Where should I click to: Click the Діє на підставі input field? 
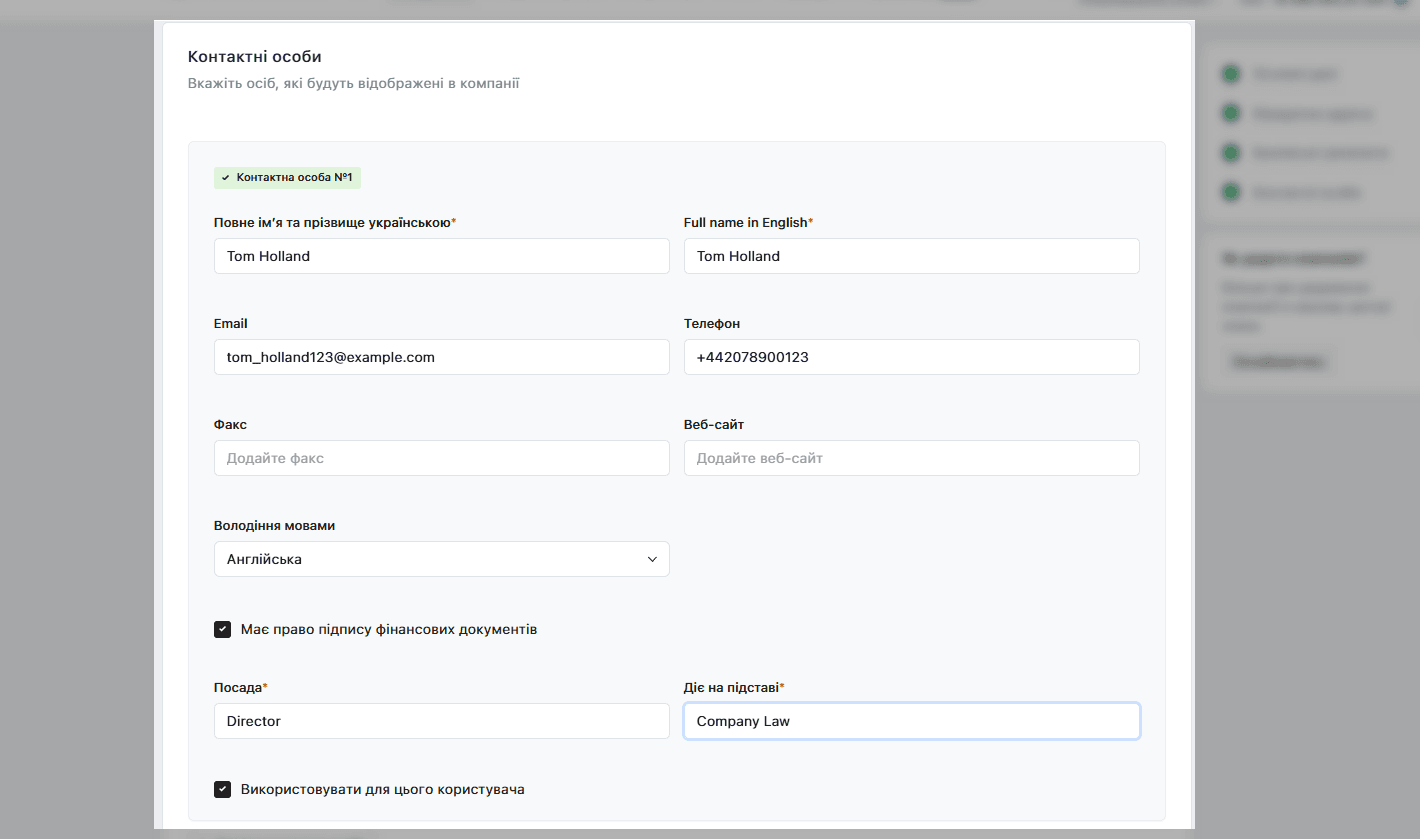point(911,721)
